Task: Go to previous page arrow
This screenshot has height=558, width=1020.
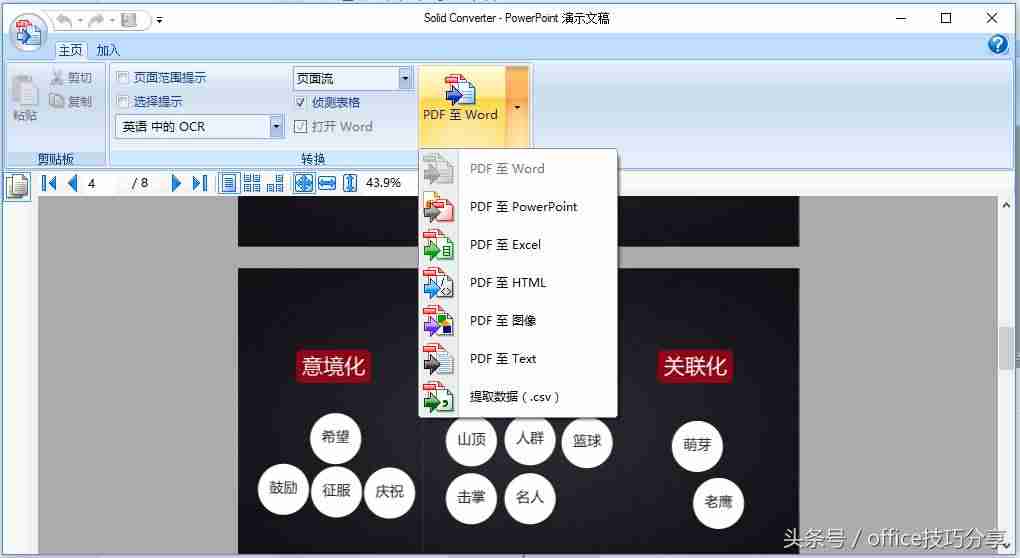Action: tap(72, 183)
